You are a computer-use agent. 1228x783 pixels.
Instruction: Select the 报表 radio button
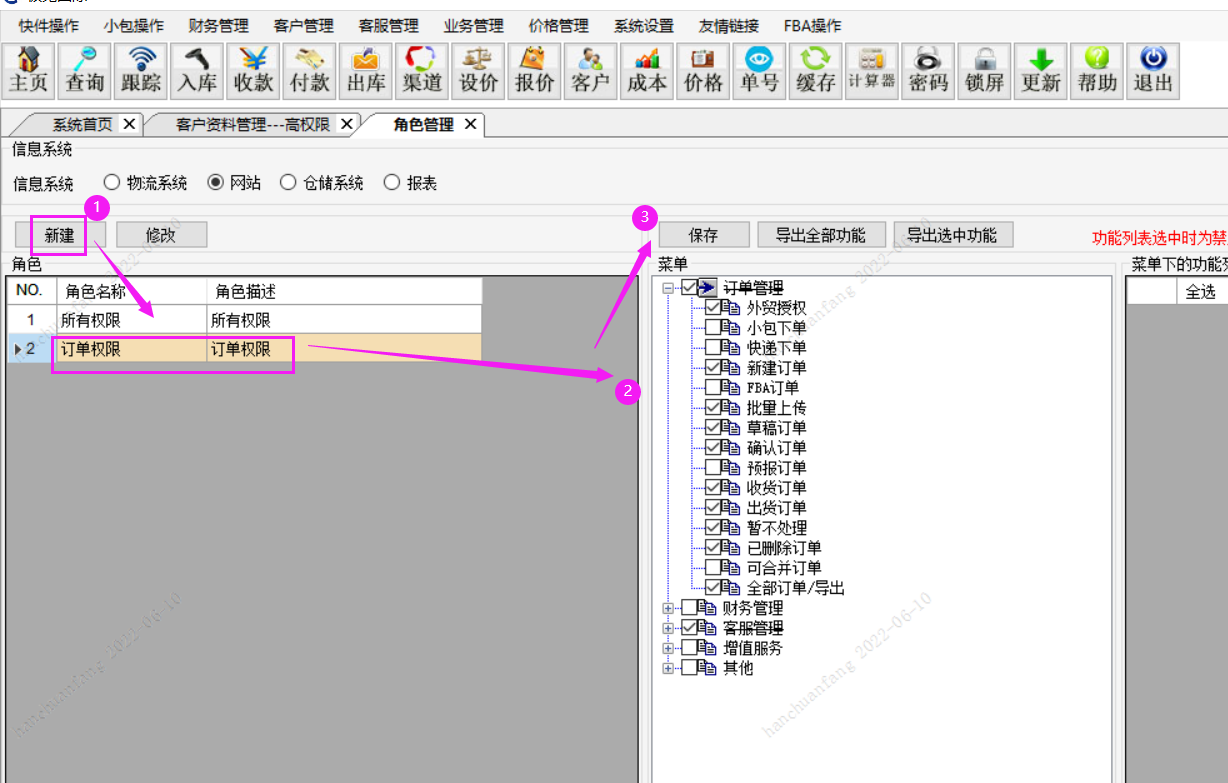tap(392, 183)
